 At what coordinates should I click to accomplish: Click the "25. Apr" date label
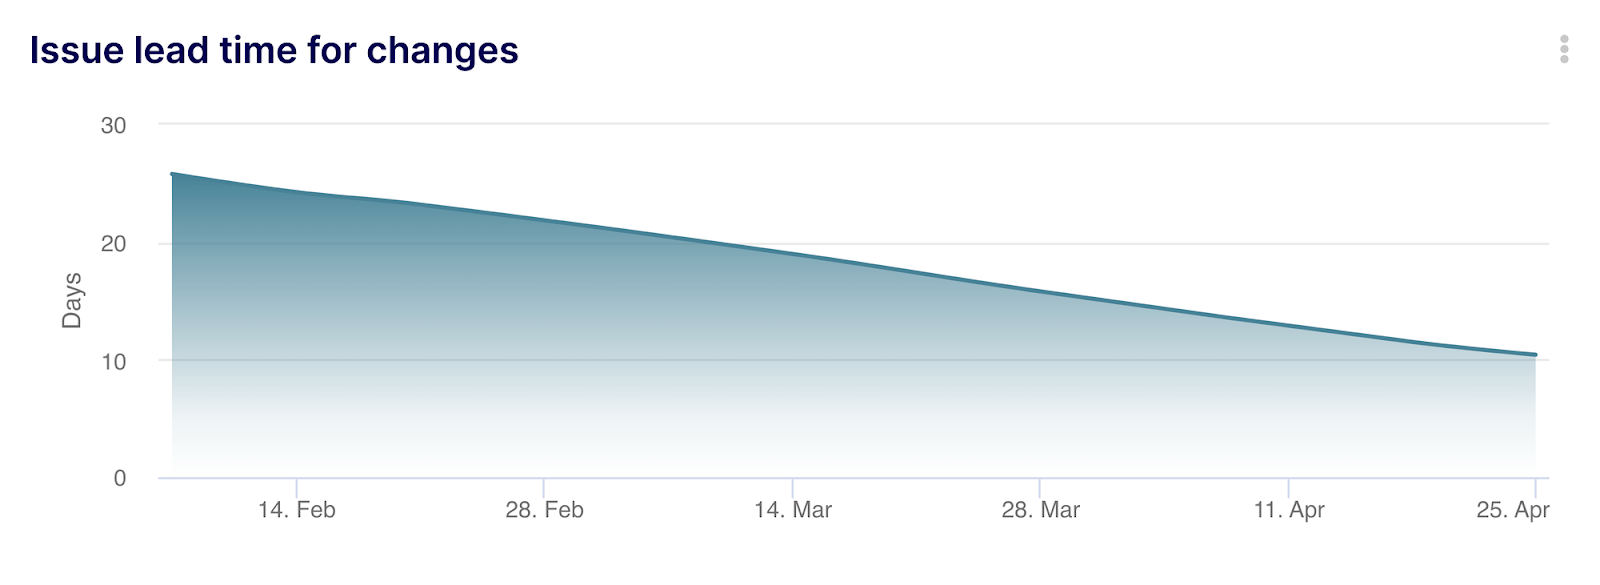coord(1512,510)
